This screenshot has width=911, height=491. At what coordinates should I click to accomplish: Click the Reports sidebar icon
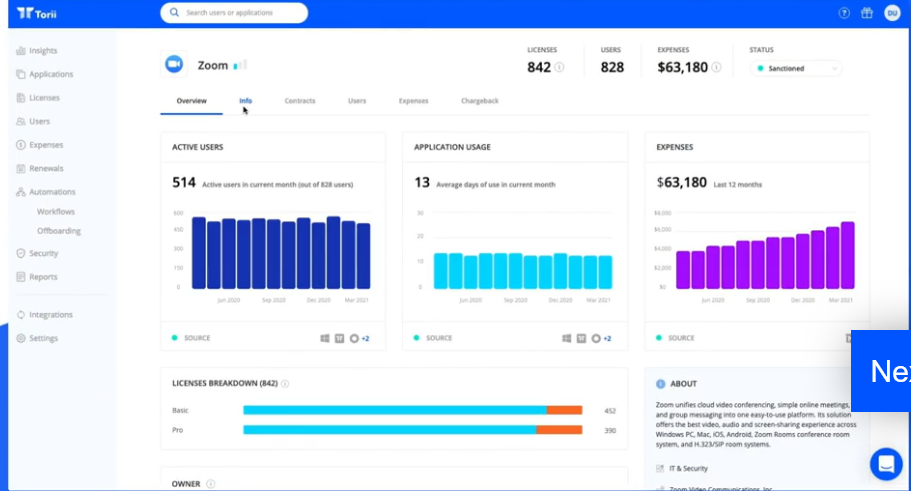click(x=21, y=277)
